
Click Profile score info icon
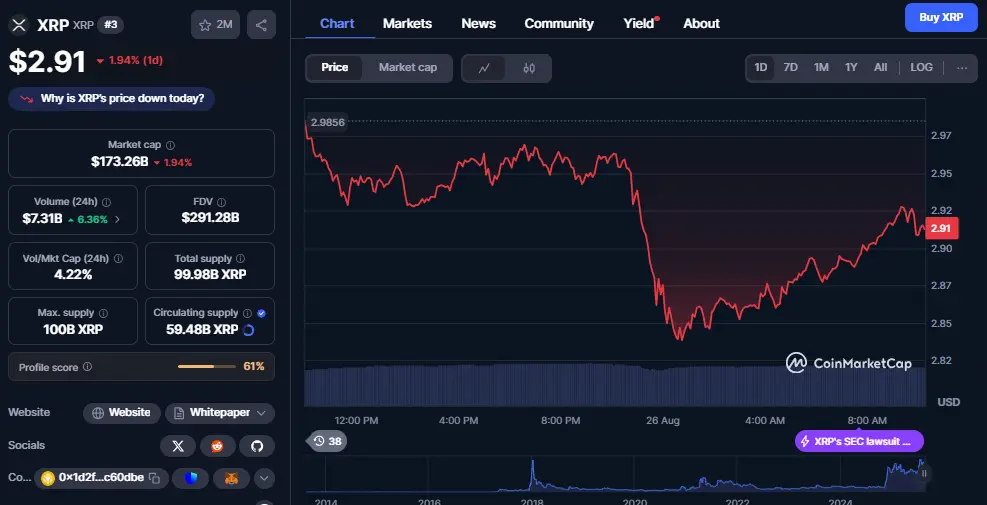(87, 366)
